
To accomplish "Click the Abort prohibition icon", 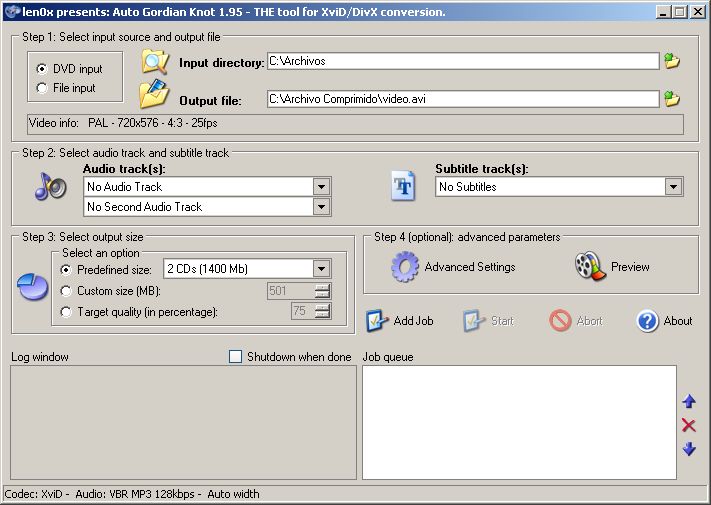I will pyautogui.click(x=560, y=320).
